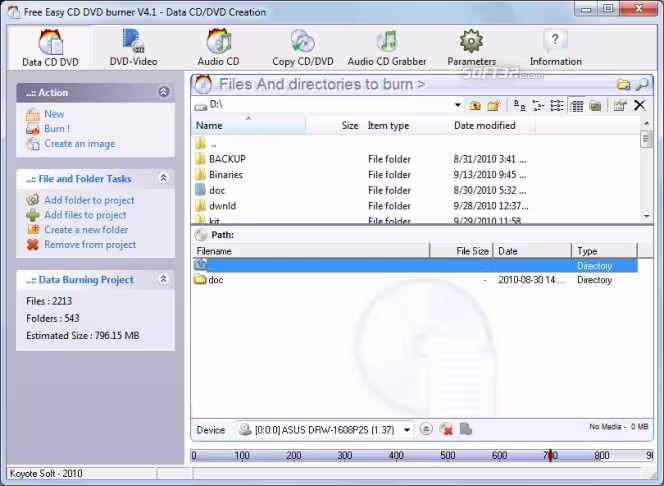Click Create a new folder
Viewport: 664px width, 486px height.
pyautogui.click(x=86, y=229)
